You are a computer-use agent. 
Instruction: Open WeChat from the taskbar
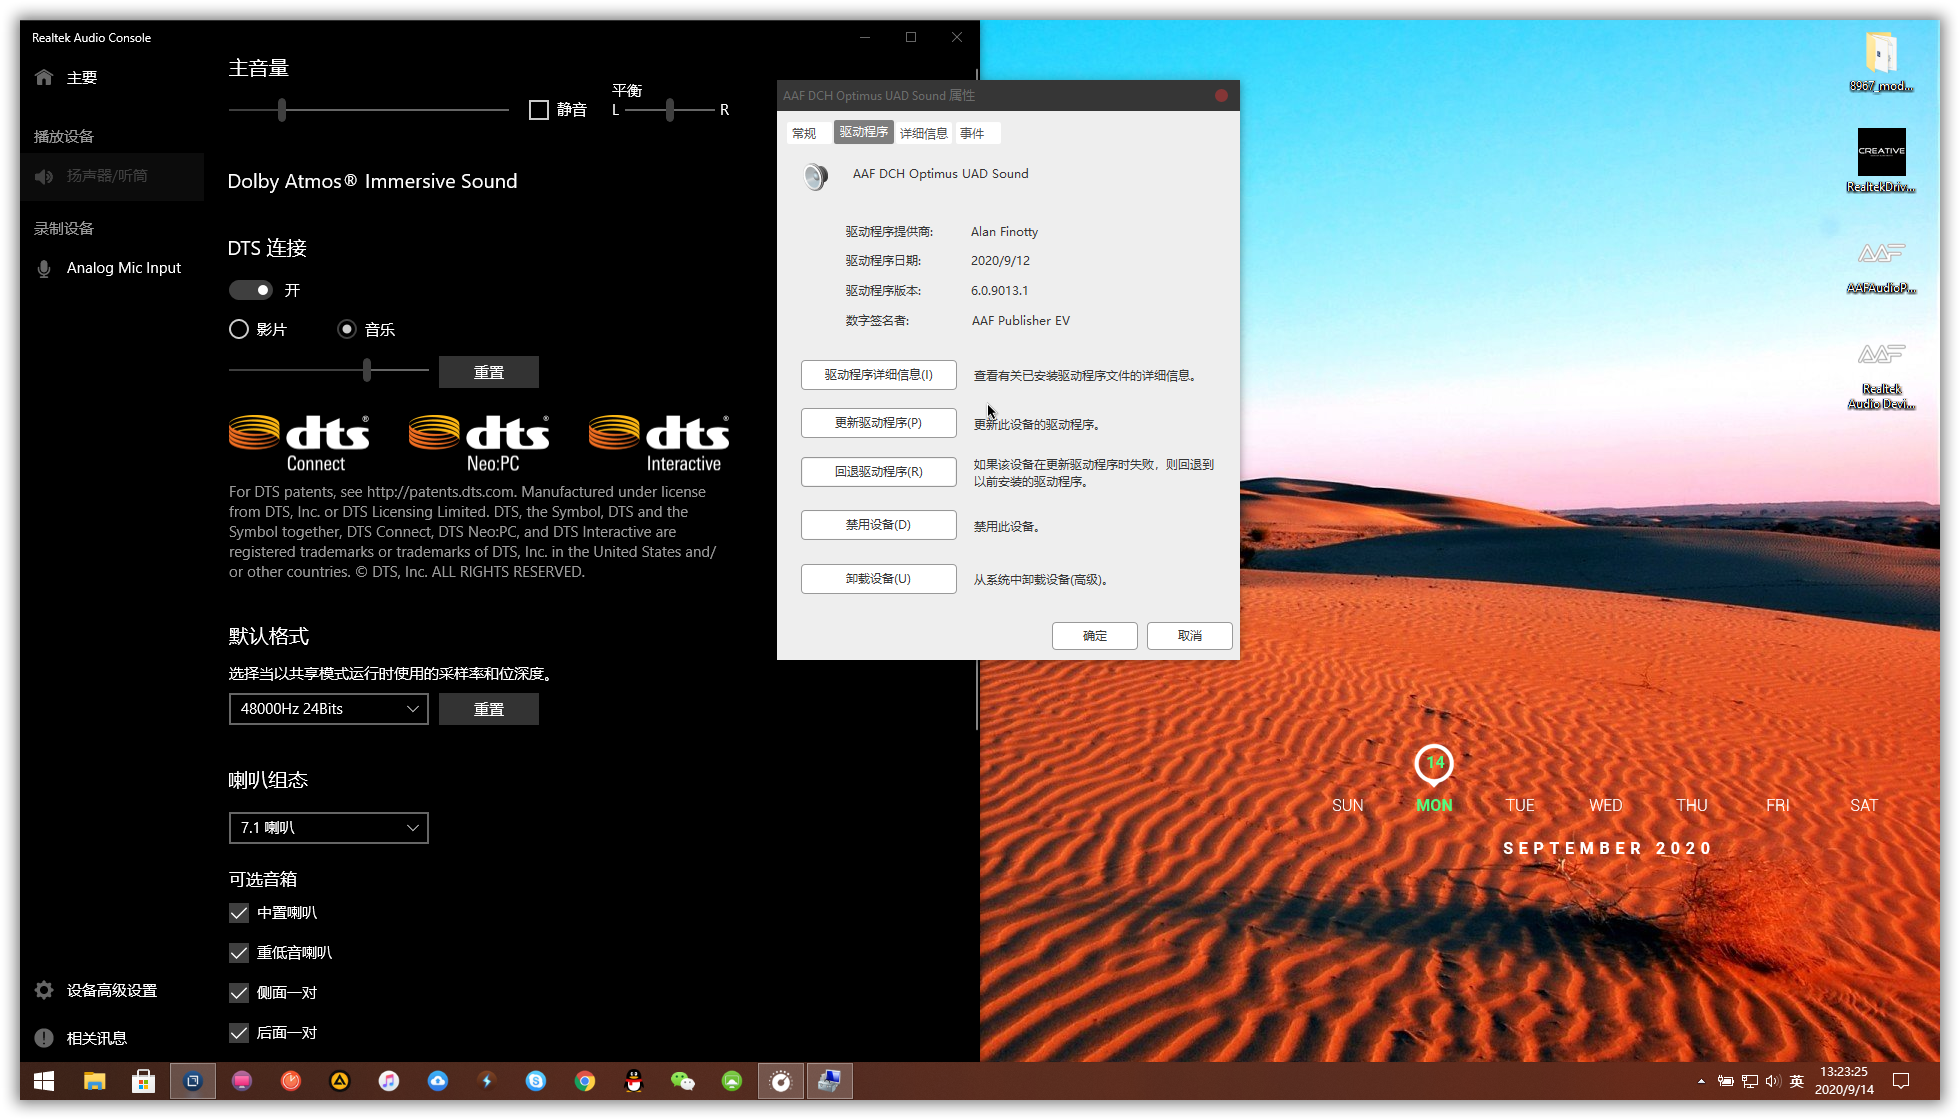[683, 1081]
